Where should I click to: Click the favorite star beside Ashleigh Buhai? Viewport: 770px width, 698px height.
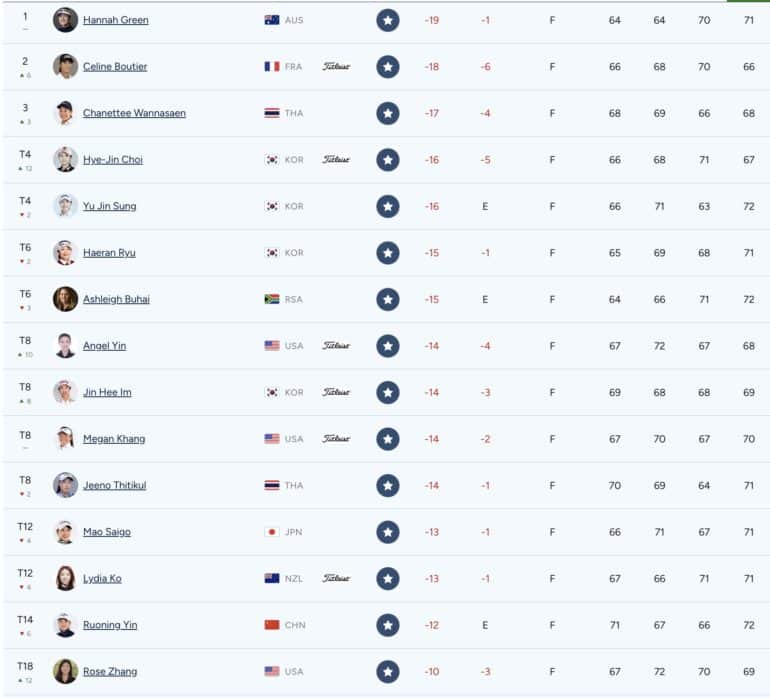point(387,300)
